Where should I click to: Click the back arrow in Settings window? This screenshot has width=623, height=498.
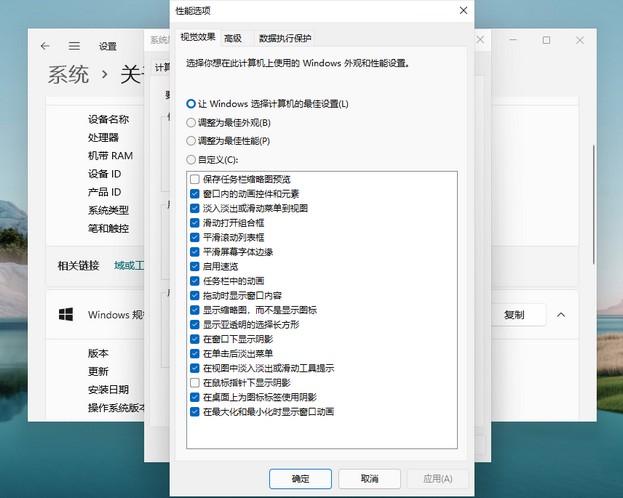point(45,46)
